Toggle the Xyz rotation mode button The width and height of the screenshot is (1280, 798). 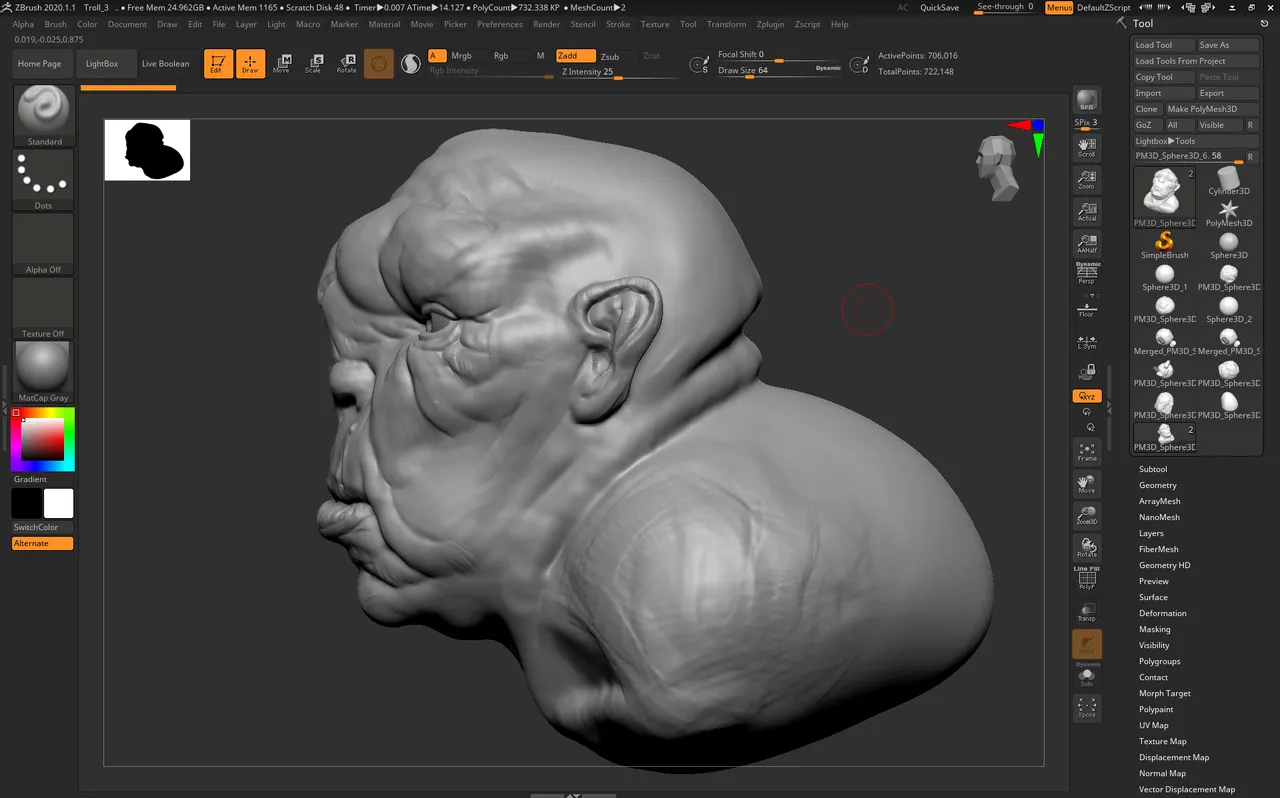coord(1087,396)
